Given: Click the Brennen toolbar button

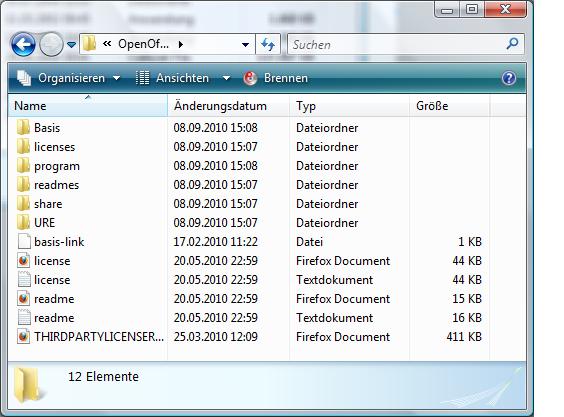Looking at the screenshot, I should click(x=276, y=78).
